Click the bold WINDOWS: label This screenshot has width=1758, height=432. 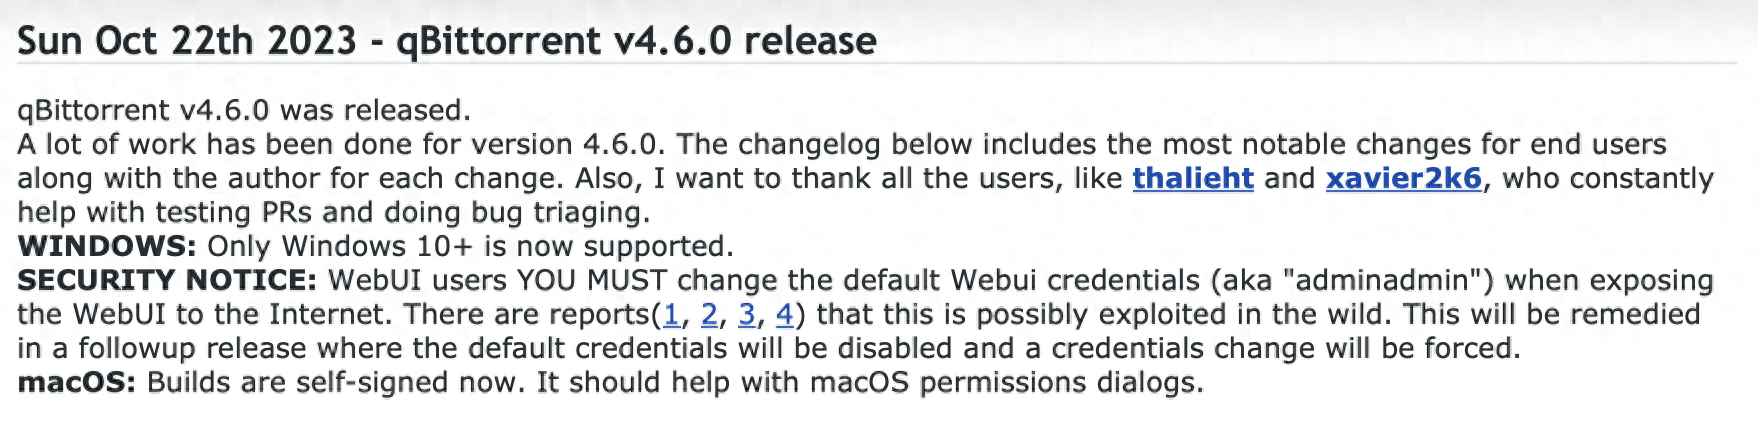tap(107, 247)
